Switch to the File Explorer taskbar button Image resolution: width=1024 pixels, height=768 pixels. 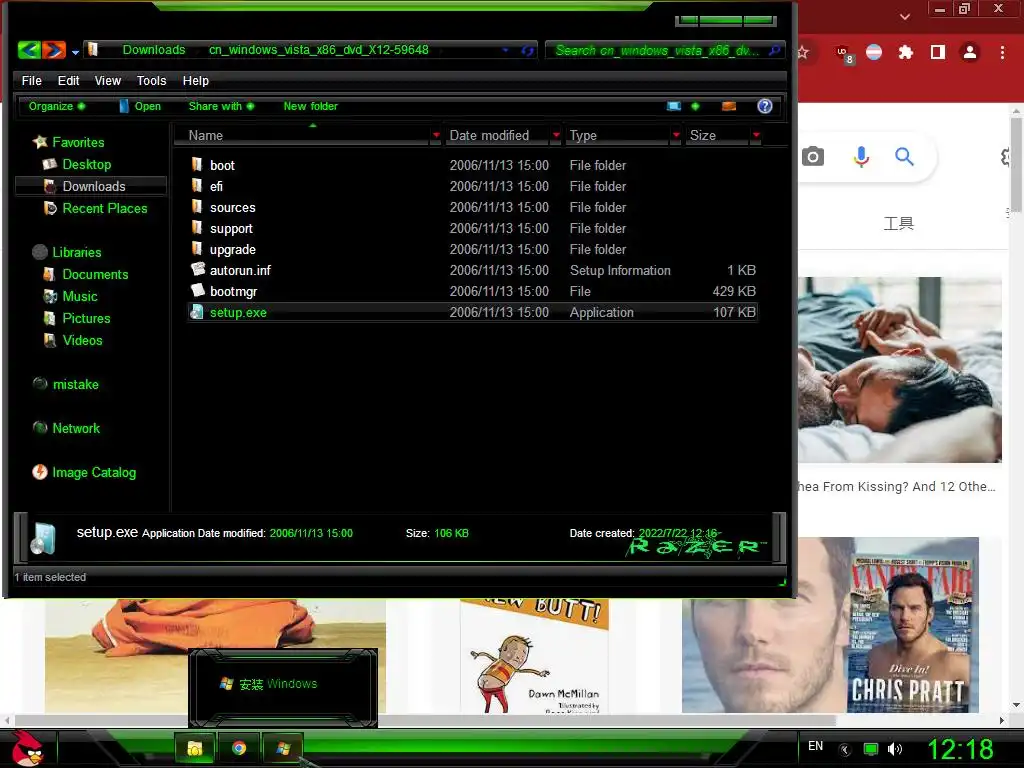tap(194, 748)
